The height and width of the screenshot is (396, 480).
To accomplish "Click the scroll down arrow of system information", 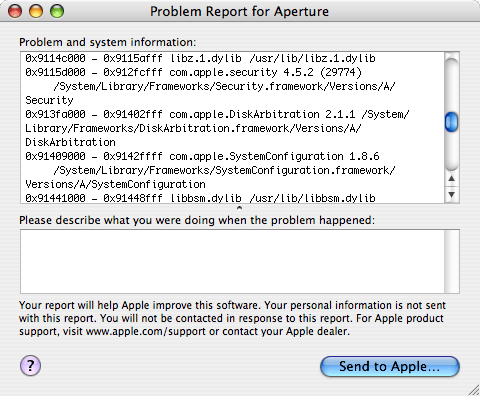I will [452, 194].
